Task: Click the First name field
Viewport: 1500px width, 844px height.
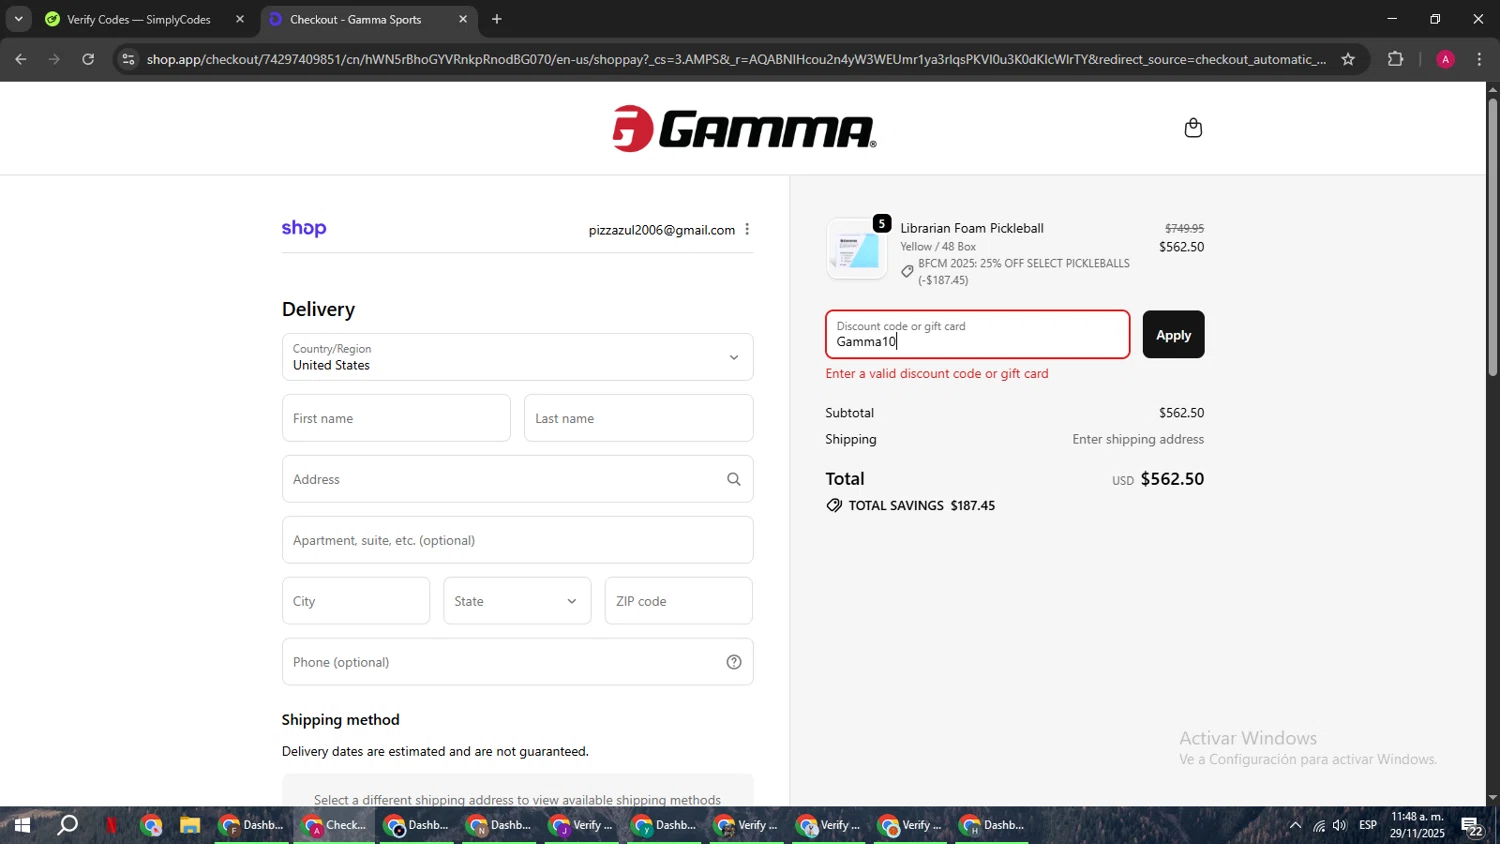Action: [396, 418]
